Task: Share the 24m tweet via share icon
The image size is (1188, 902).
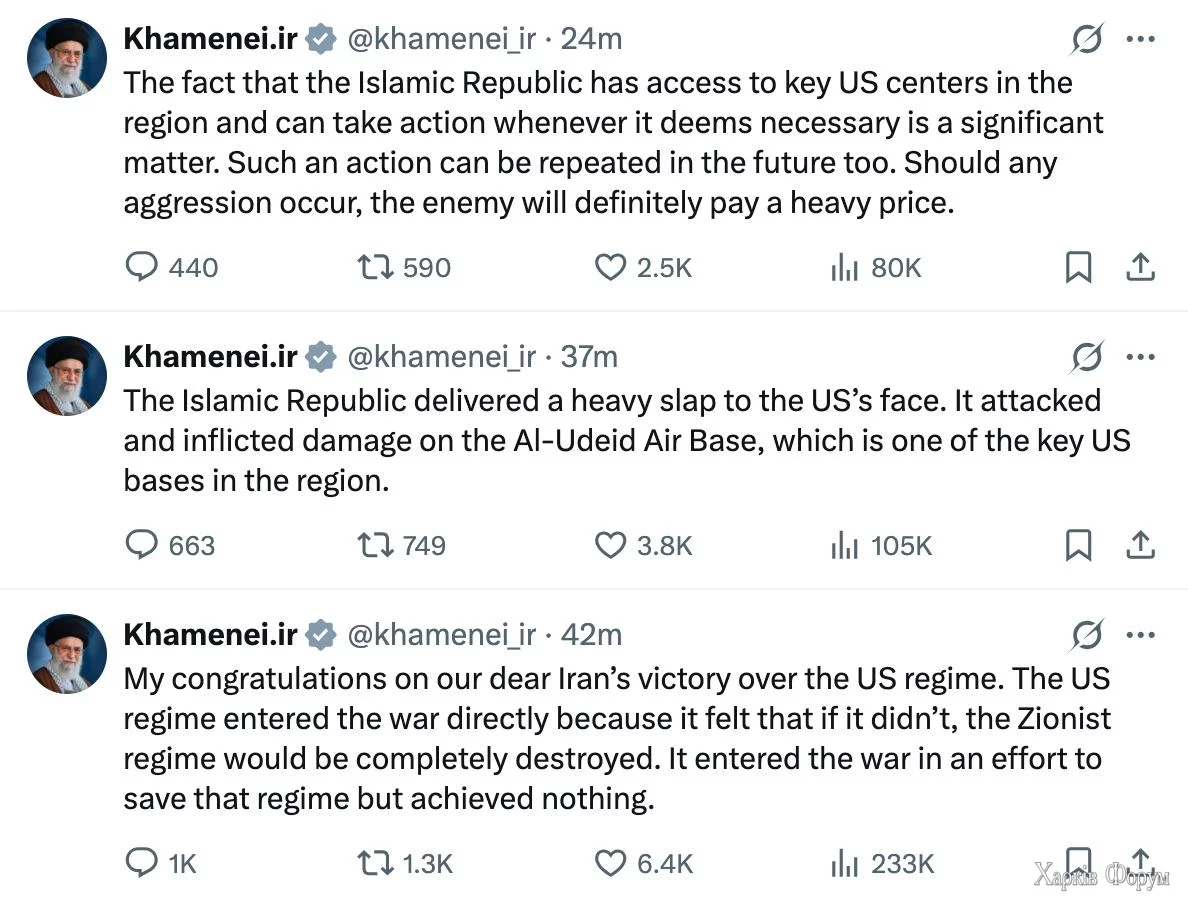Action: [x=1141, y=267]
